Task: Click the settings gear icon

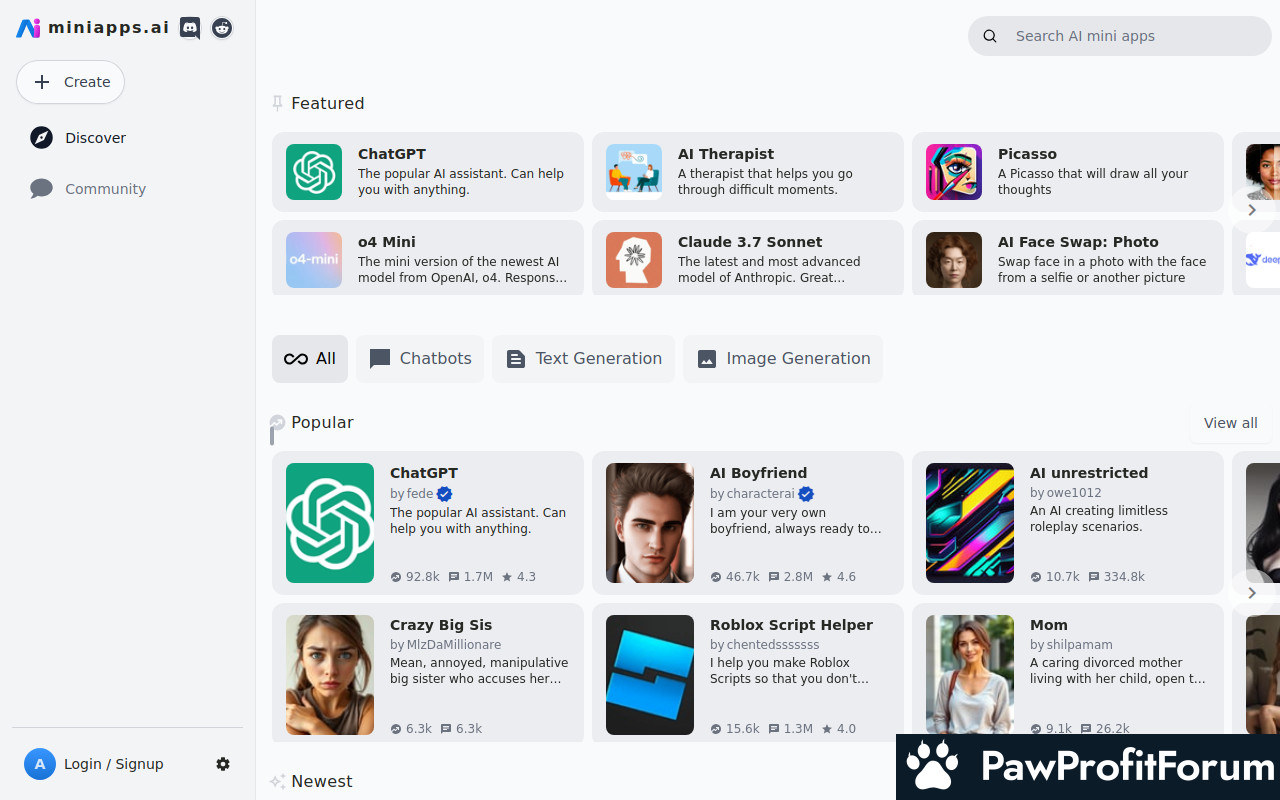Action: (223, 764)
